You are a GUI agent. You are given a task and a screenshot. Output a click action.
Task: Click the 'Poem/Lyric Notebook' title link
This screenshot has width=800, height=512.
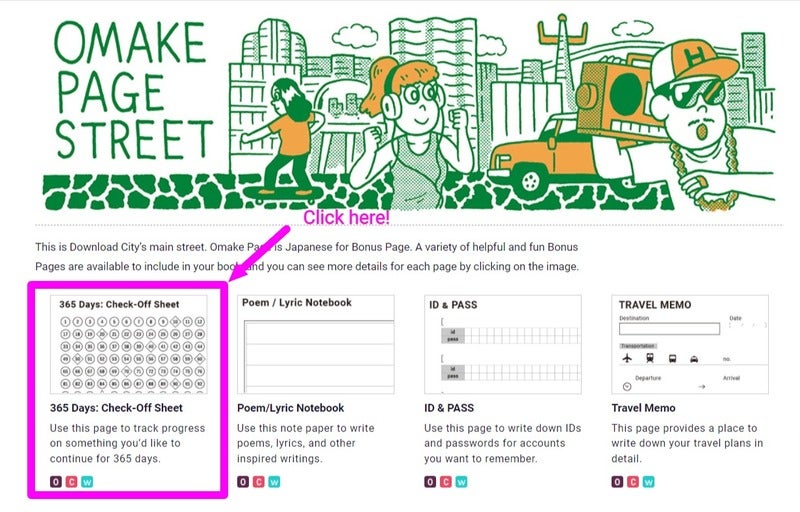pyautogui.click(x=290, y=408)
